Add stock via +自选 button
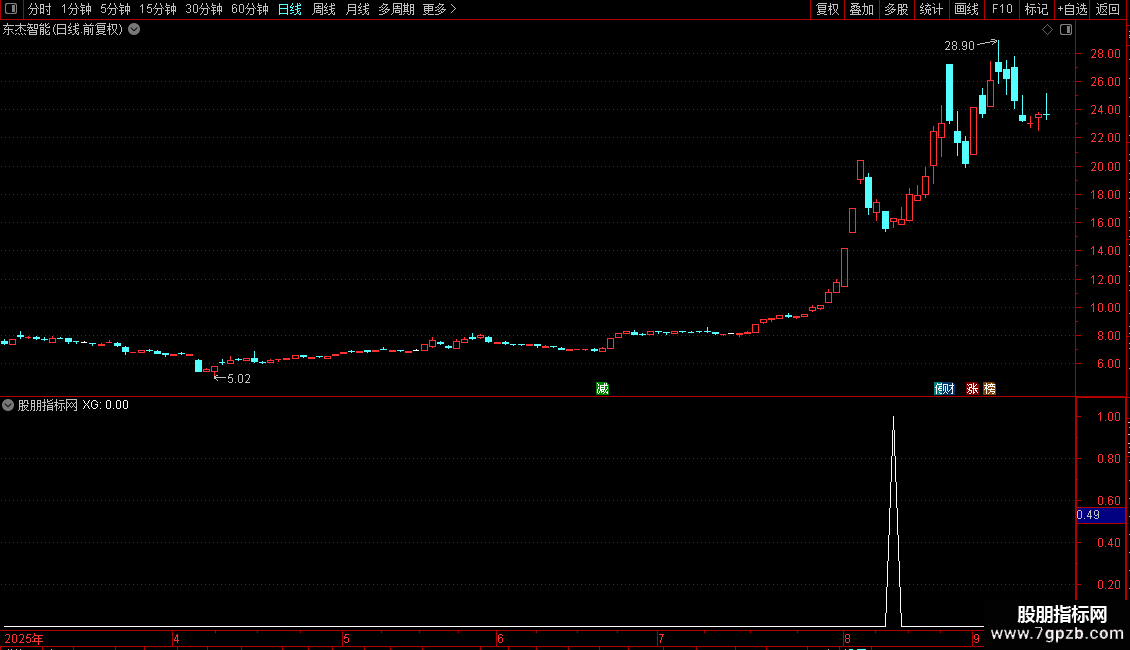This screenshot has width=1130, height=650. pos(1072,9)
